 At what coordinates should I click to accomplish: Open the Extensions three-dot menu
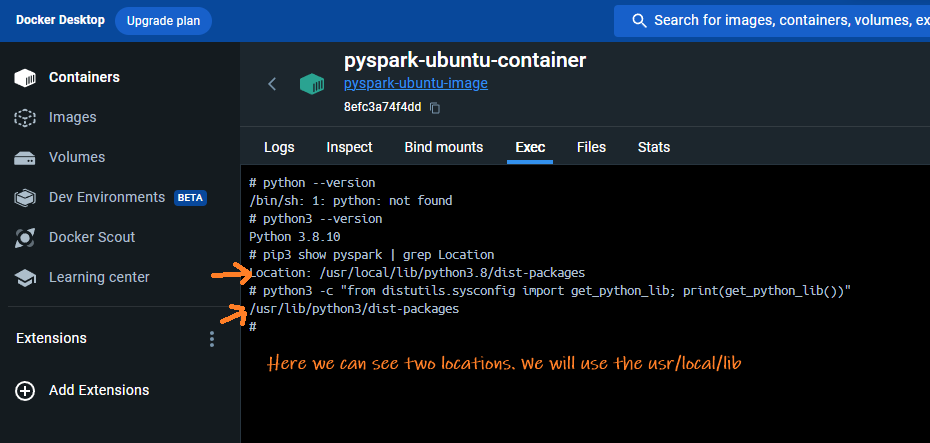click(x=212, y=339)
